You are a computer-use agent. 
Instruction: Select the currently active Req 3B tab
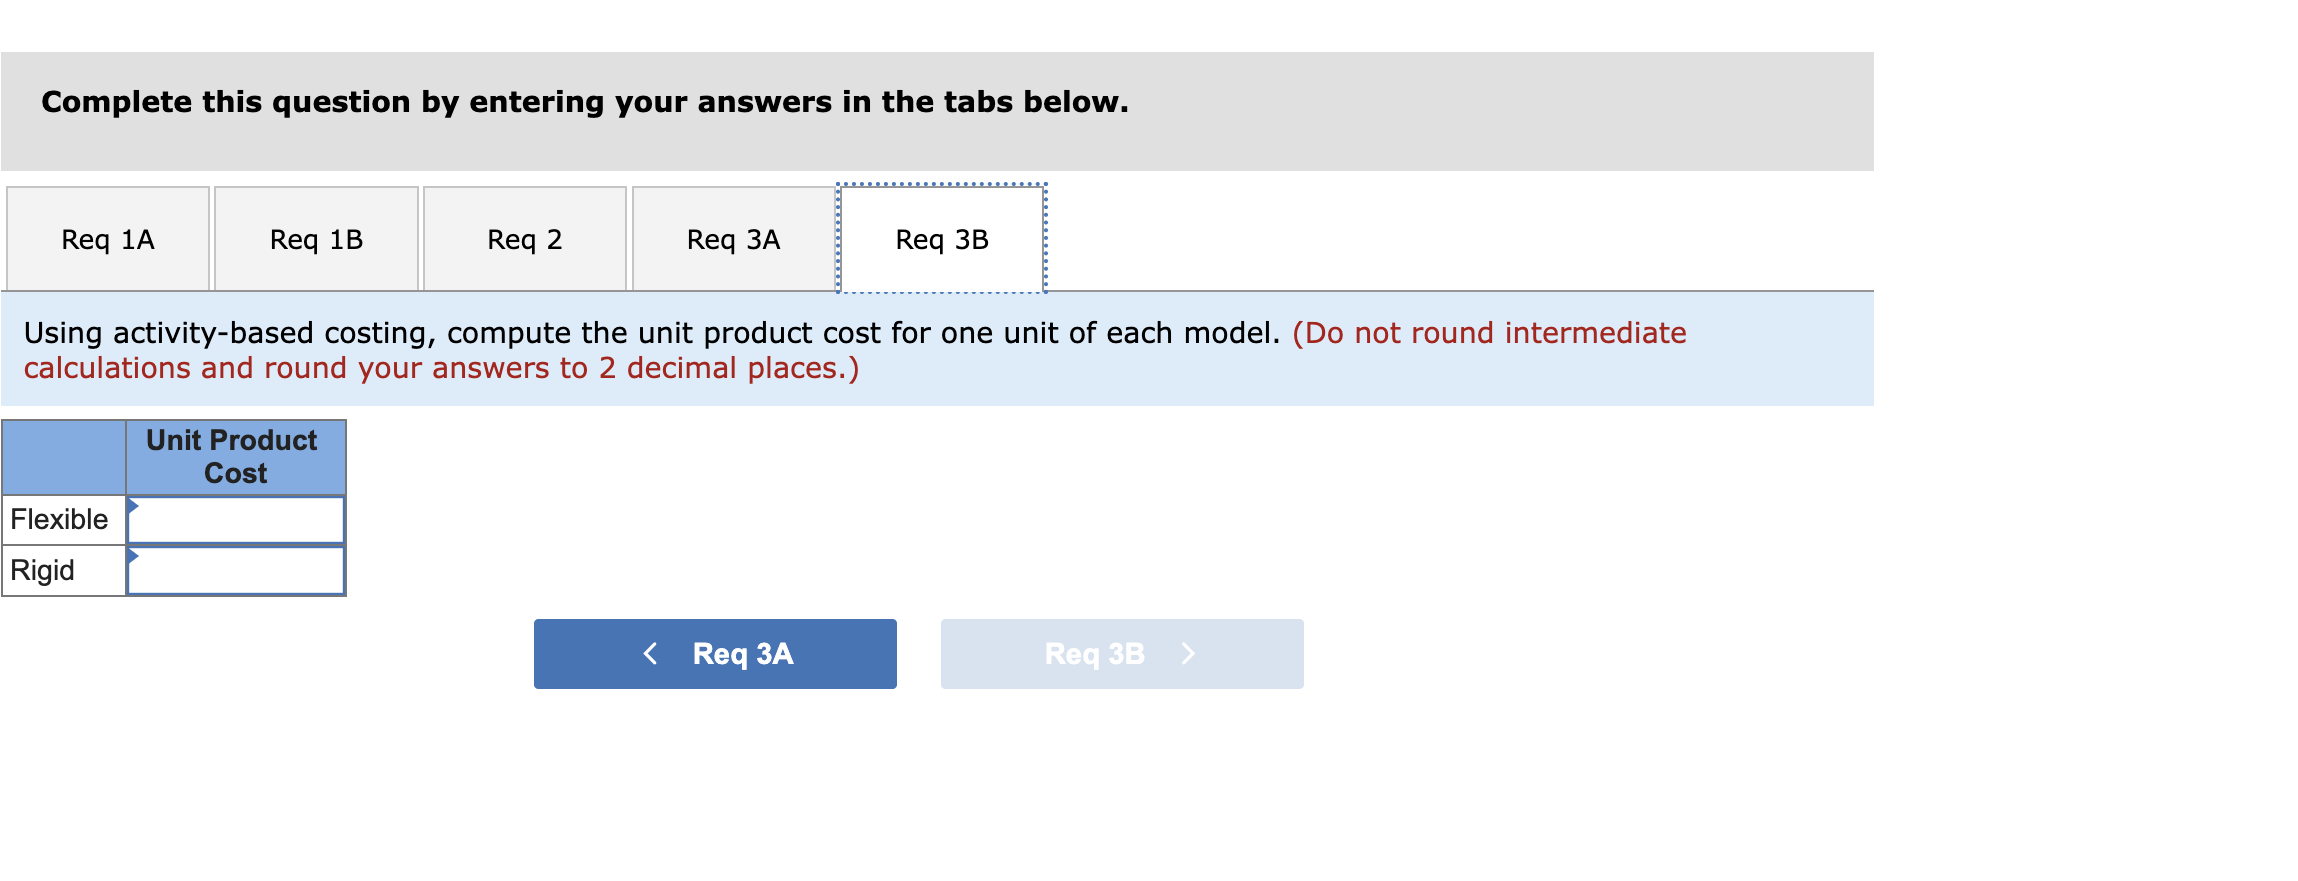[x=940, y=238]
